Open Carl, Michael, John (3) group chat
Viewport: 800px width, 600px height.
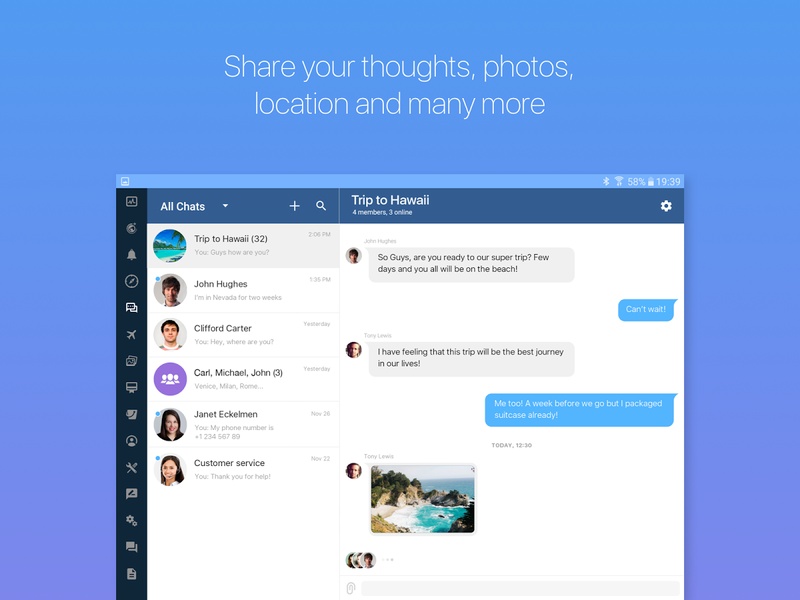pyautogui.click(x=243, y=379)
